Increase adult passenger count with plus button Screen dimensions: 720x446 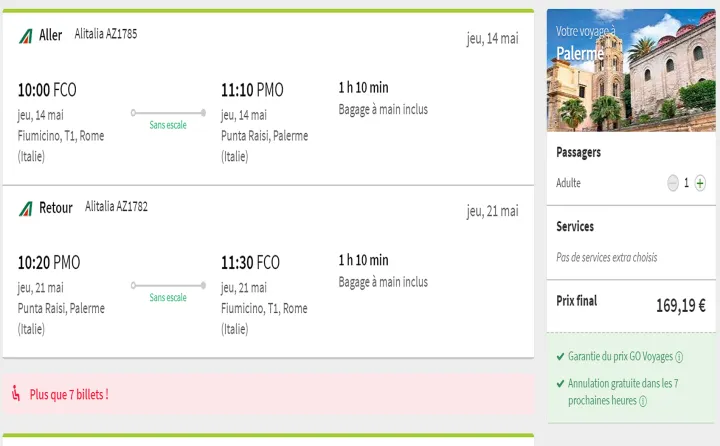coord(700,183)
